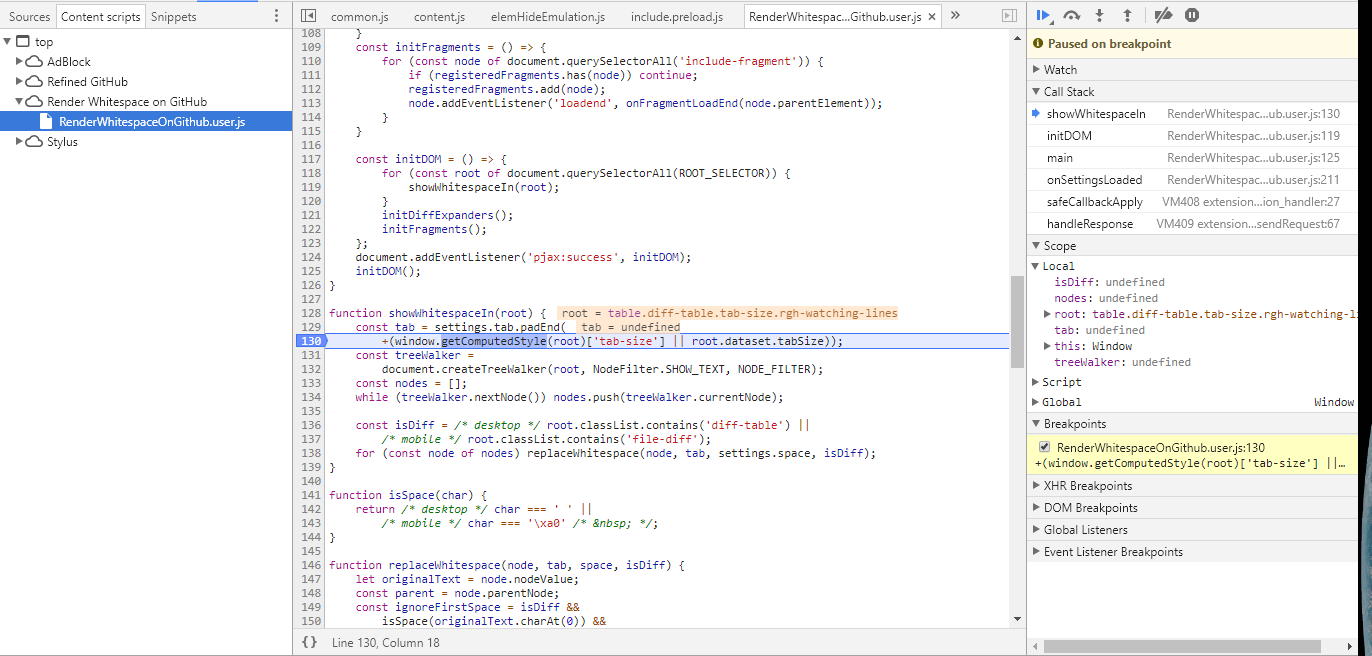
Task: Click the isDiff: undefined scope entry
Action: pos(1110,282)
